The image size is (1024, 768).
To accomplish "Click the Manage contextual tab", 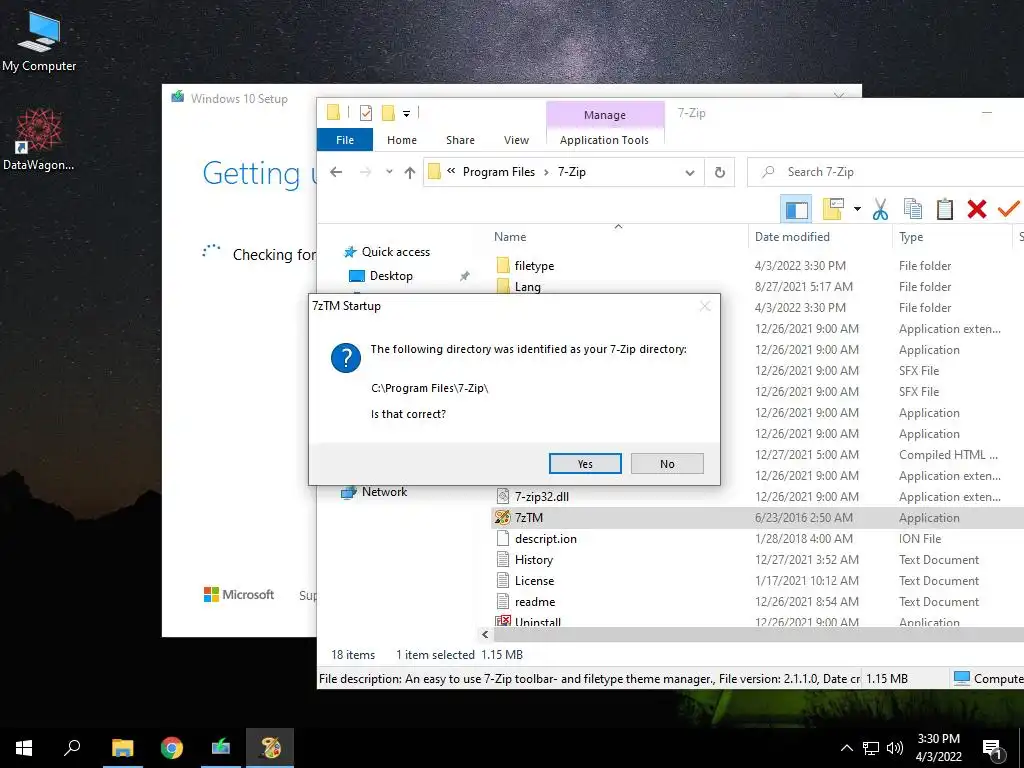I will (605, 115).
